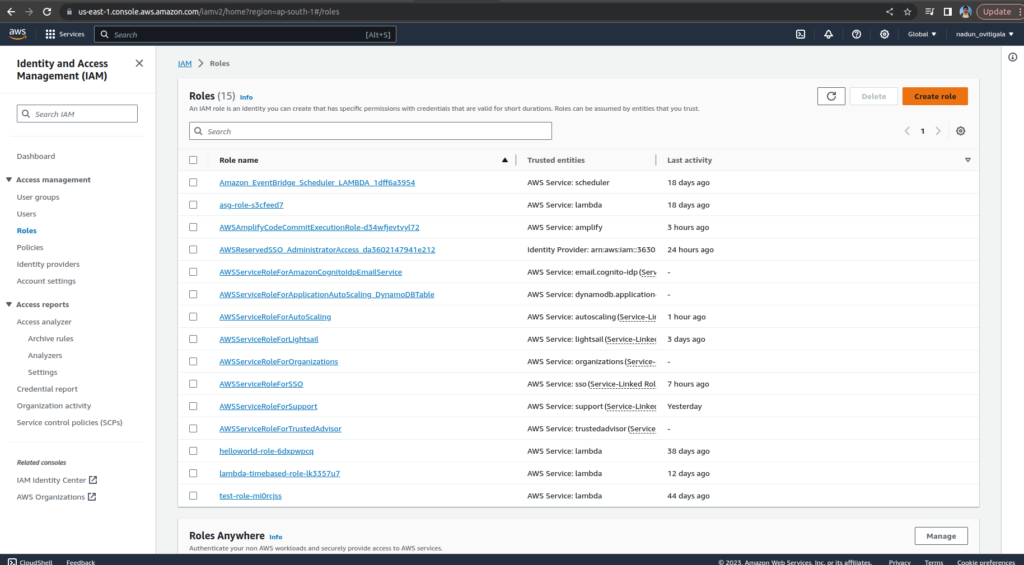Bookmark this page with the star icon
This screenshot has width=1024, height=565.
[x=907, y=12]
